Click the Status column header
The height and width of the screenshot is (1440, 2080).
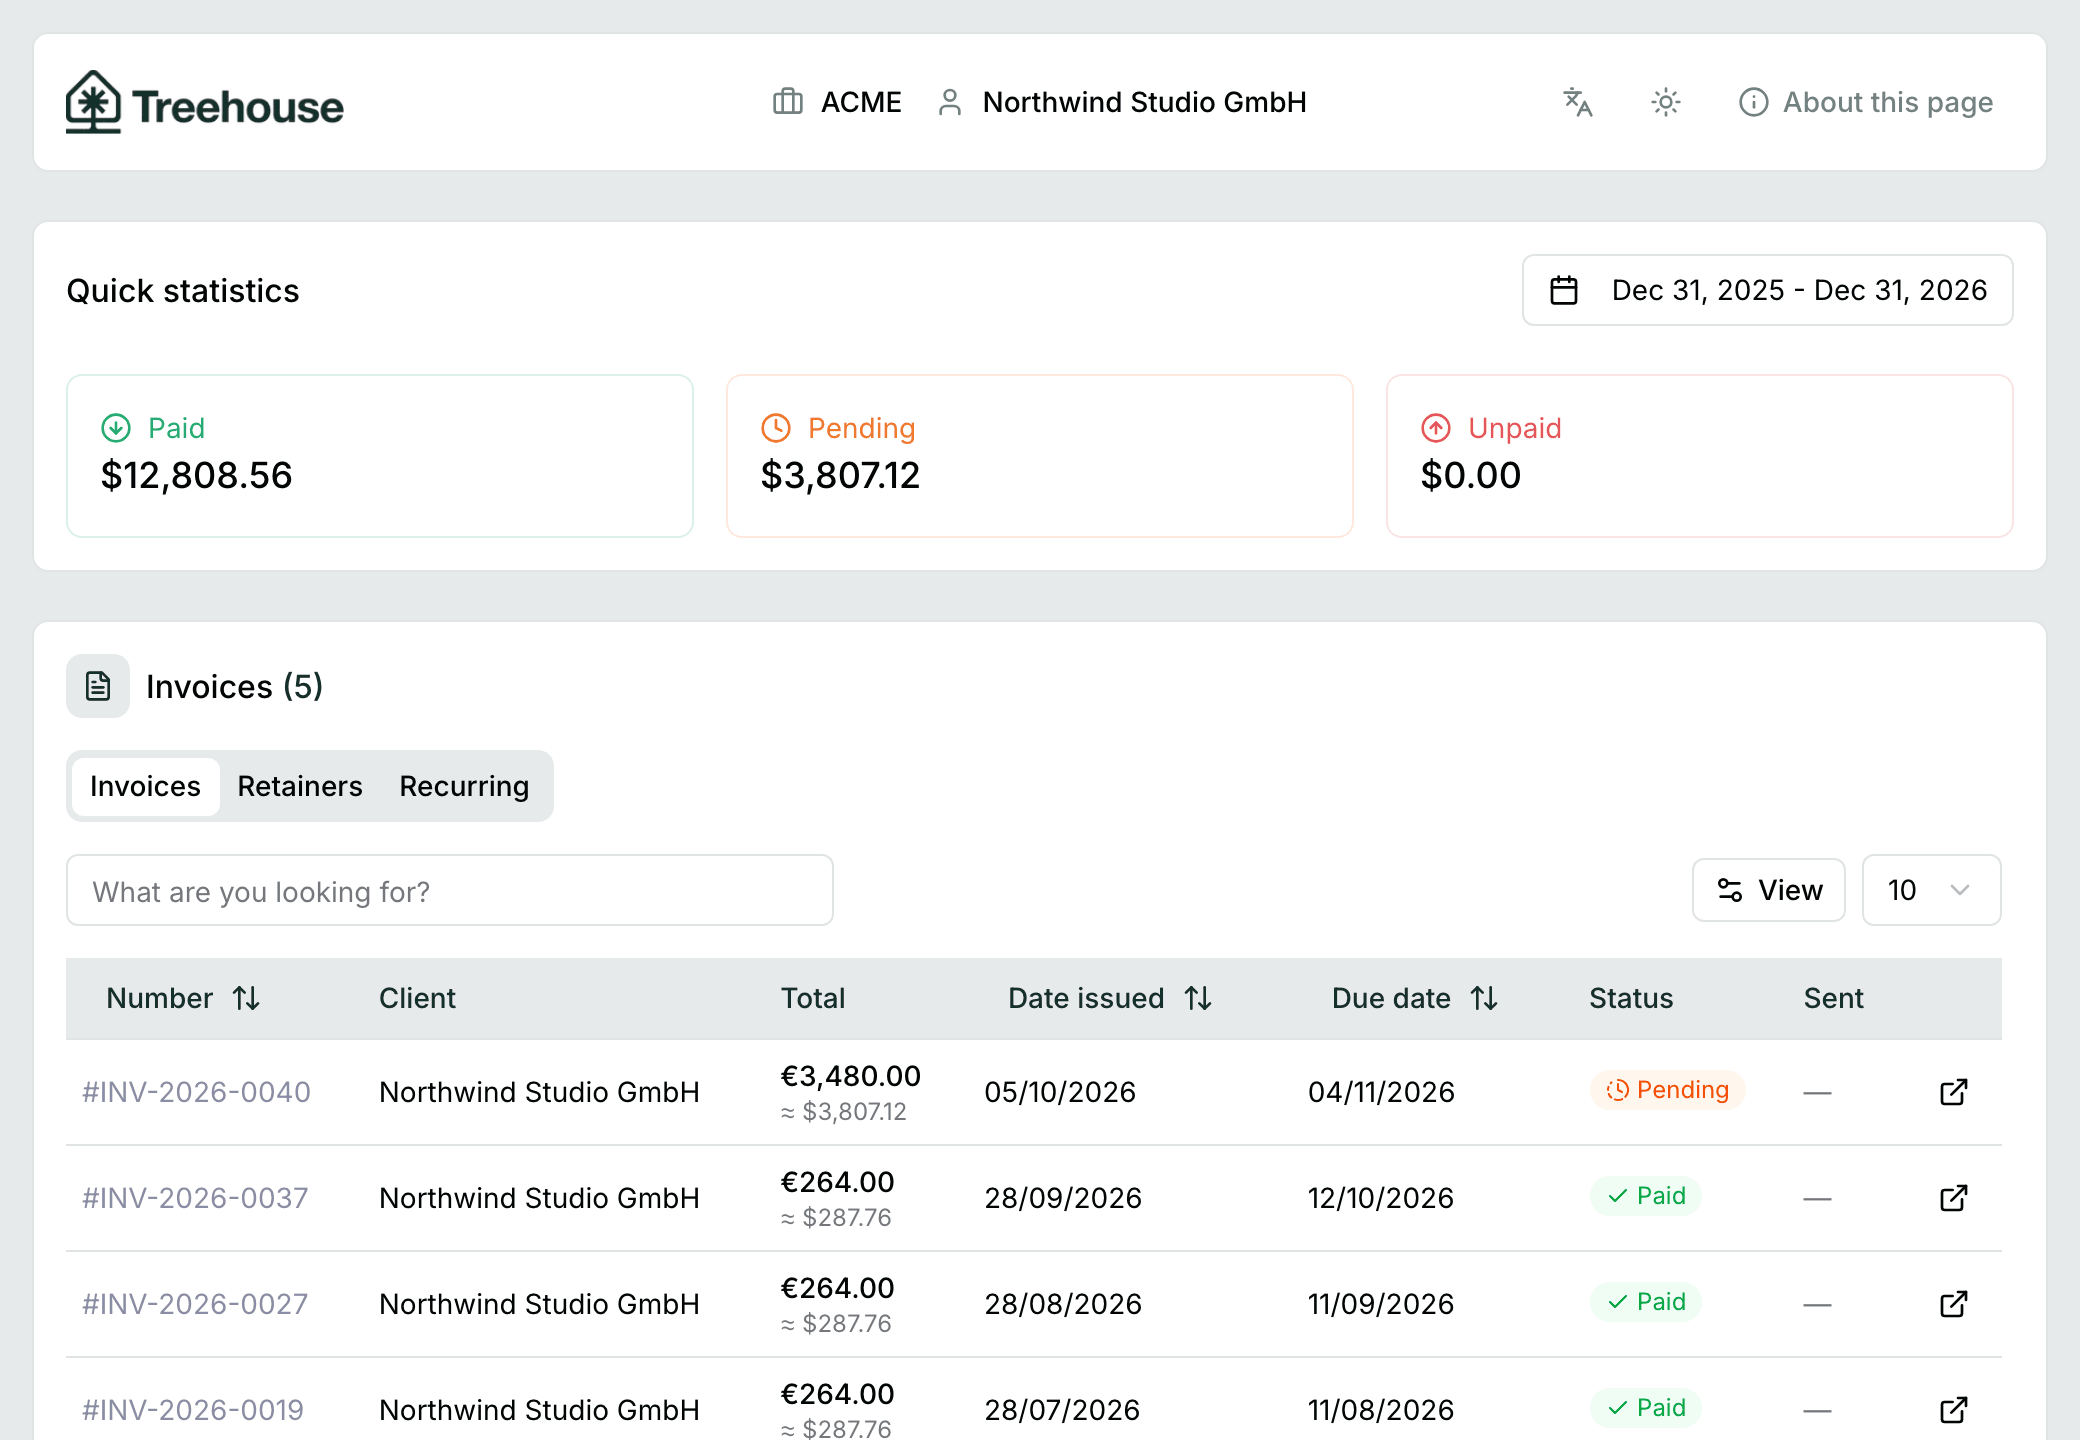1631,998
